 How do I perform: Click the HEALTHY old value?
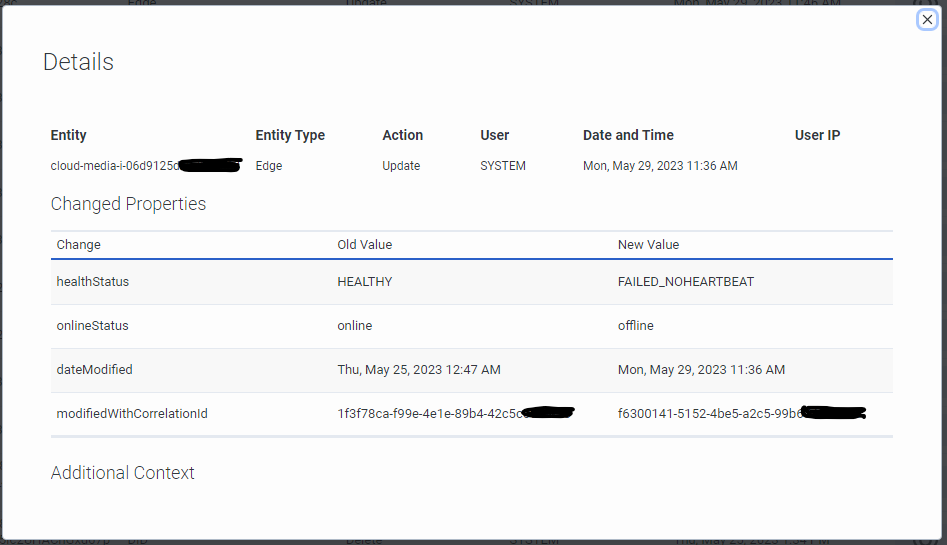365,282
